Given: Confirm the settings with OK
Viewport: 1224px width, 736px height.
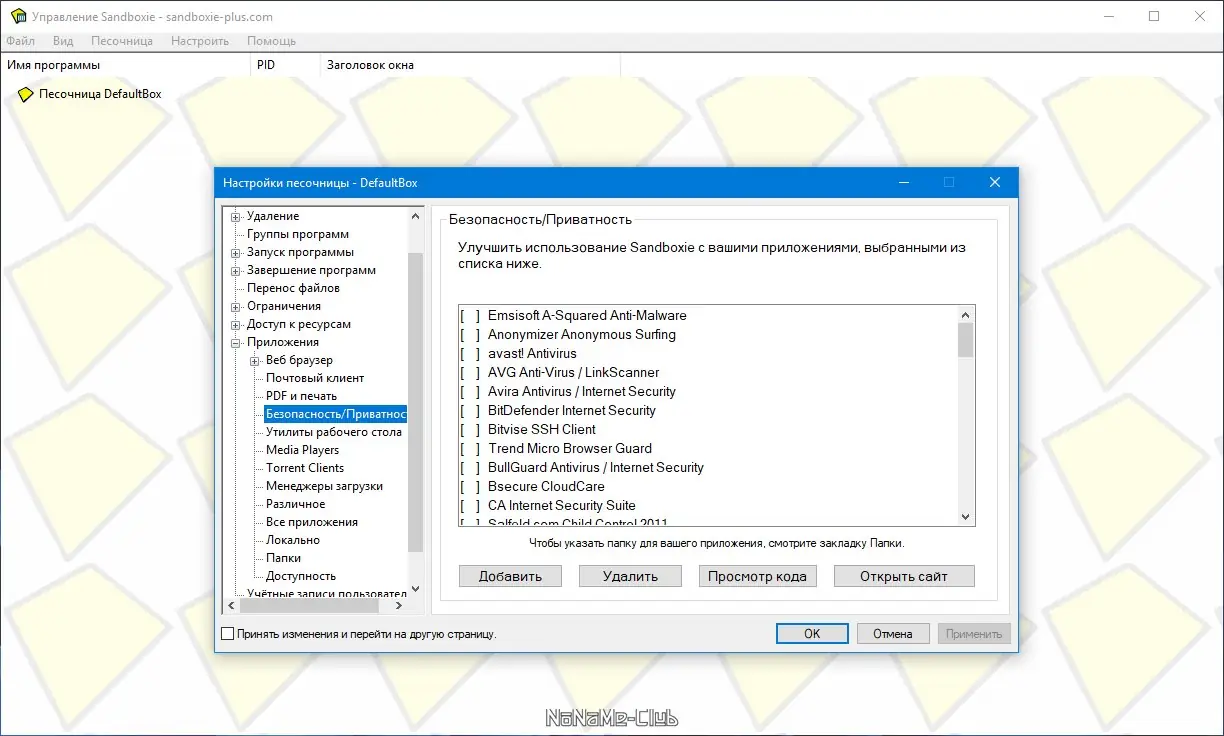Looking at the screenshot, I should pyautogui.click(x=812, y=634).
